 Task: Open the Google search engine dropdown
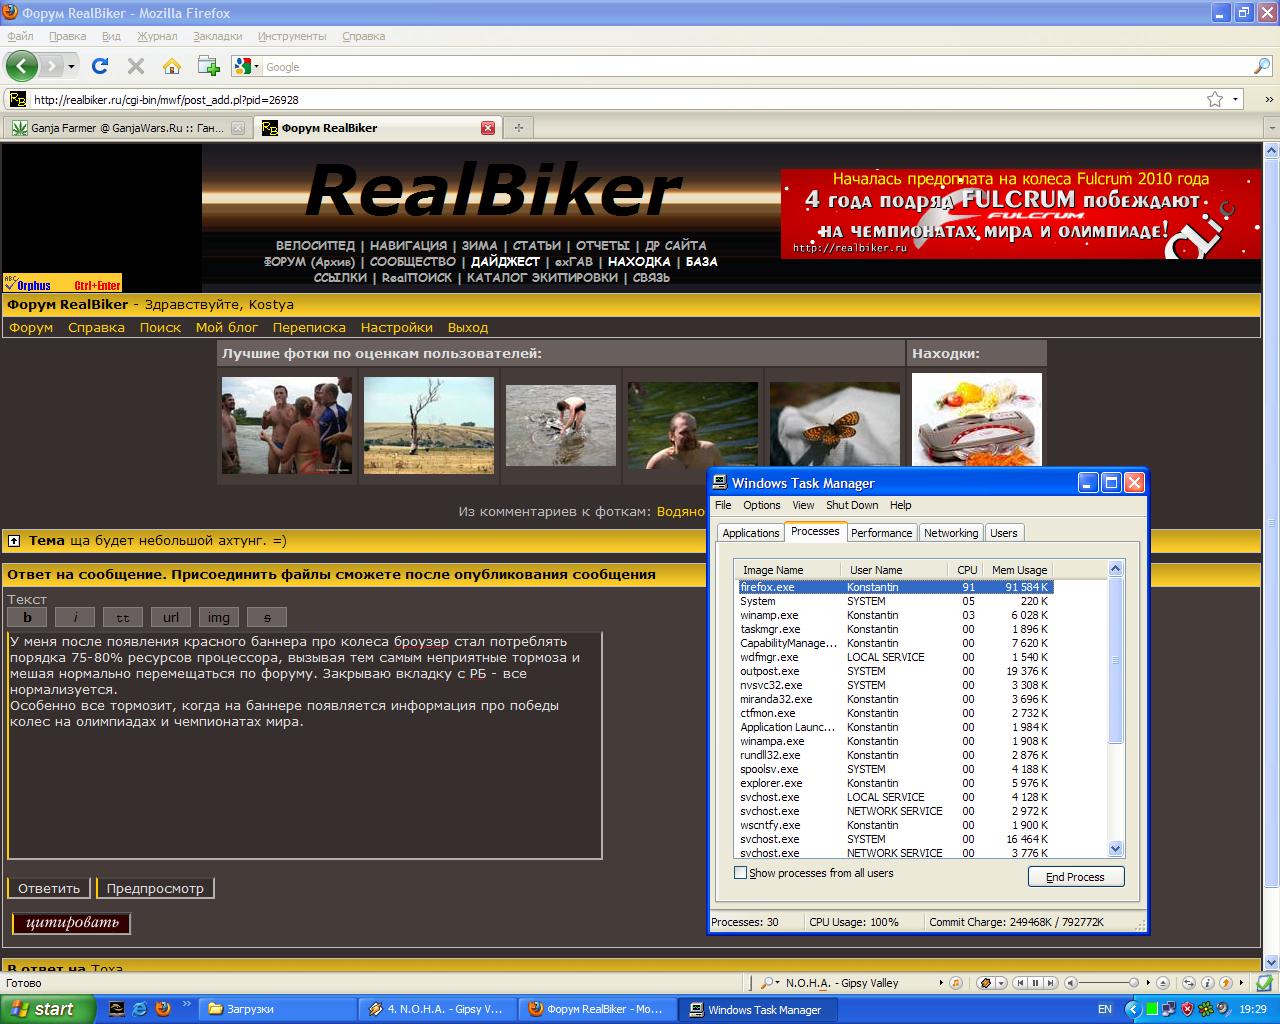coord(246,67)
